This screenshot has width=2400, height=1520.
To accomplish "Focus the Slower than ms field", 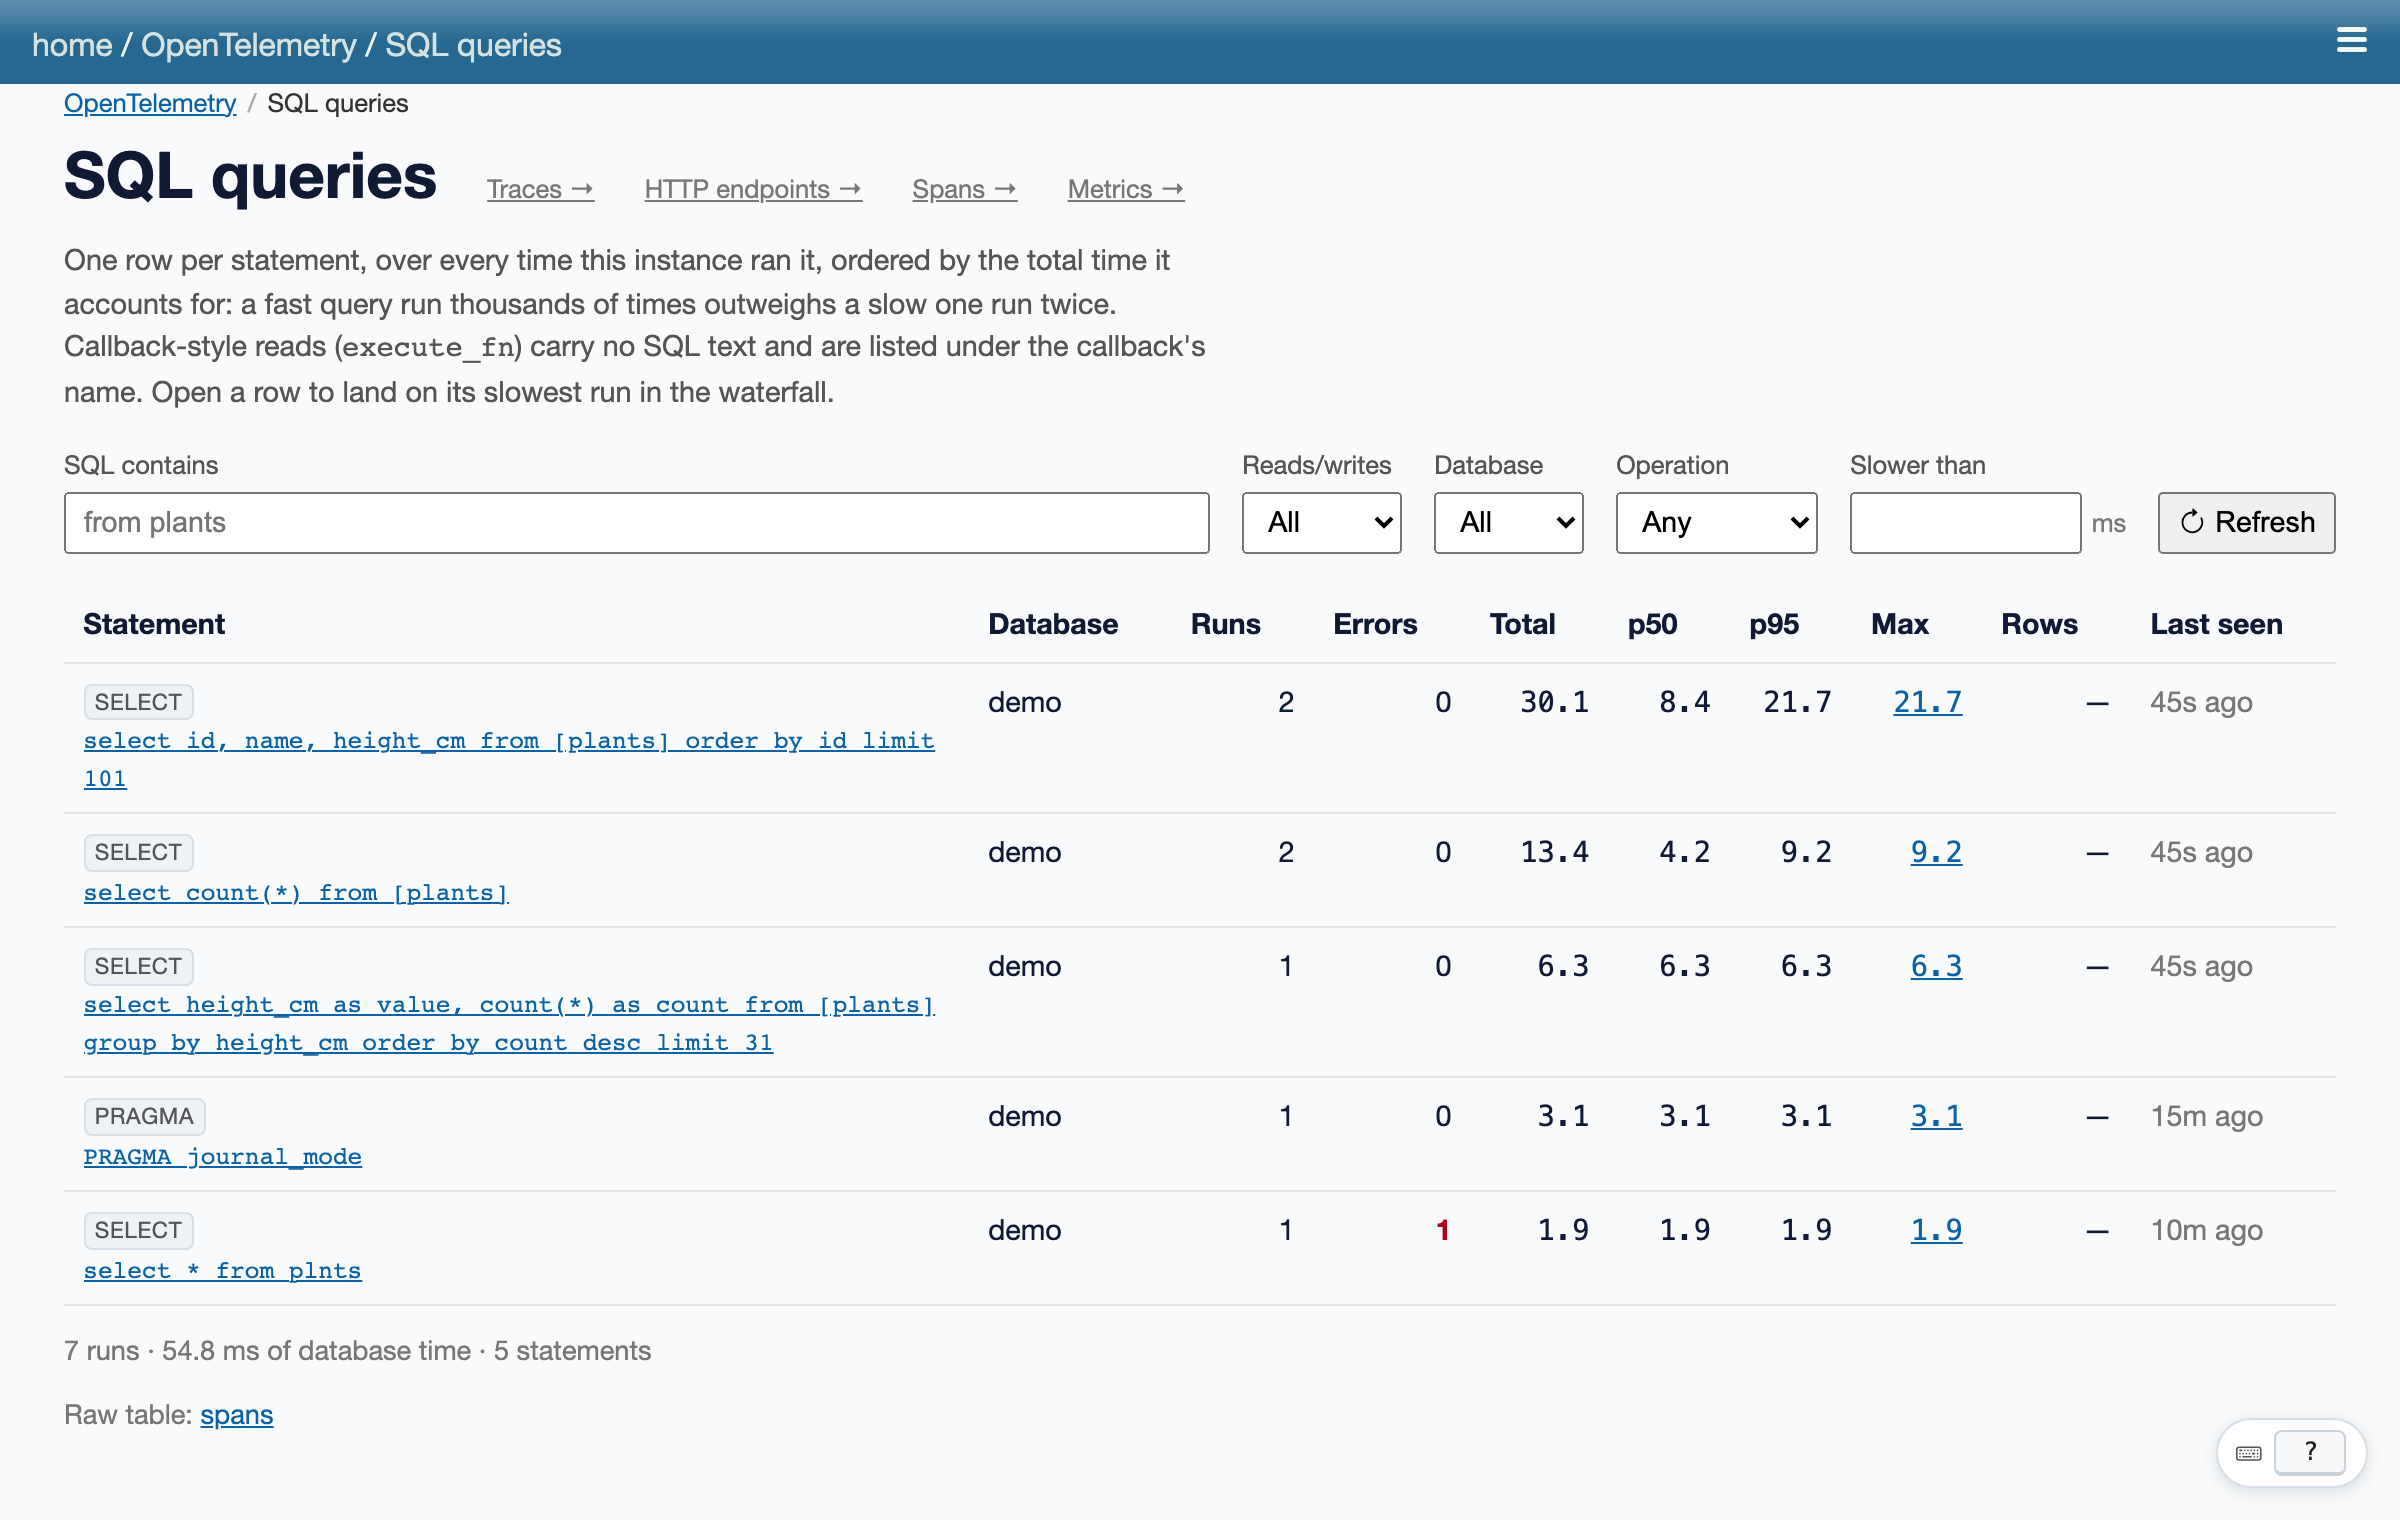I will (x=1965, y=522).
